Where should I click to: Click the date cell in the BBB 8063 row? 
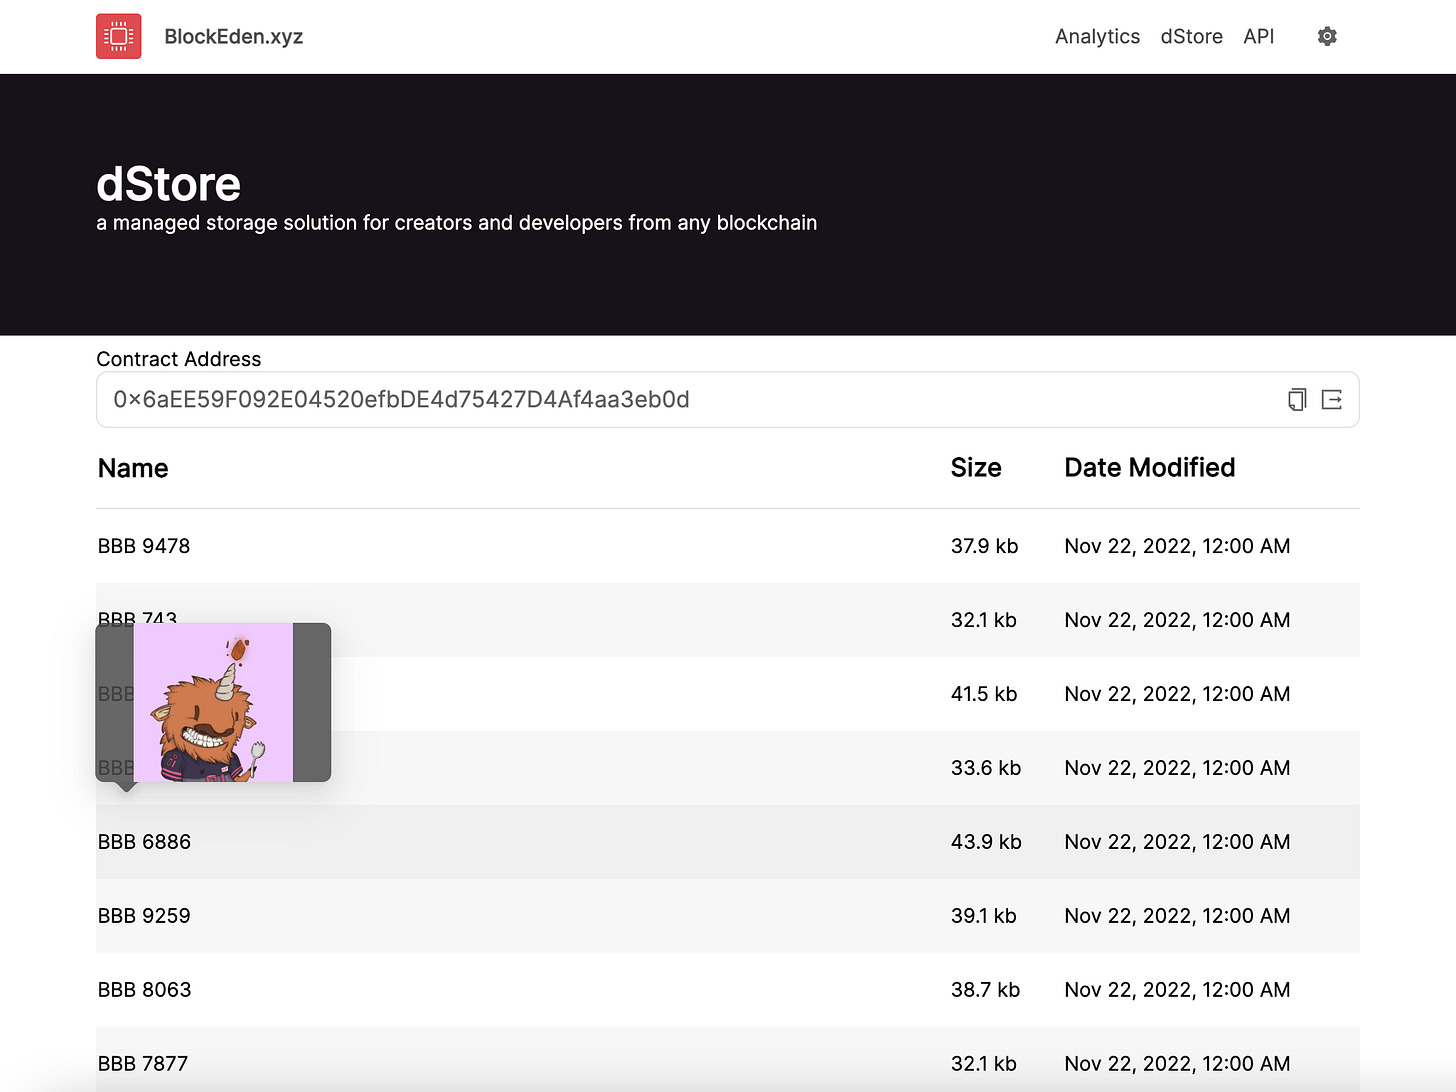tap(1177, 990)
